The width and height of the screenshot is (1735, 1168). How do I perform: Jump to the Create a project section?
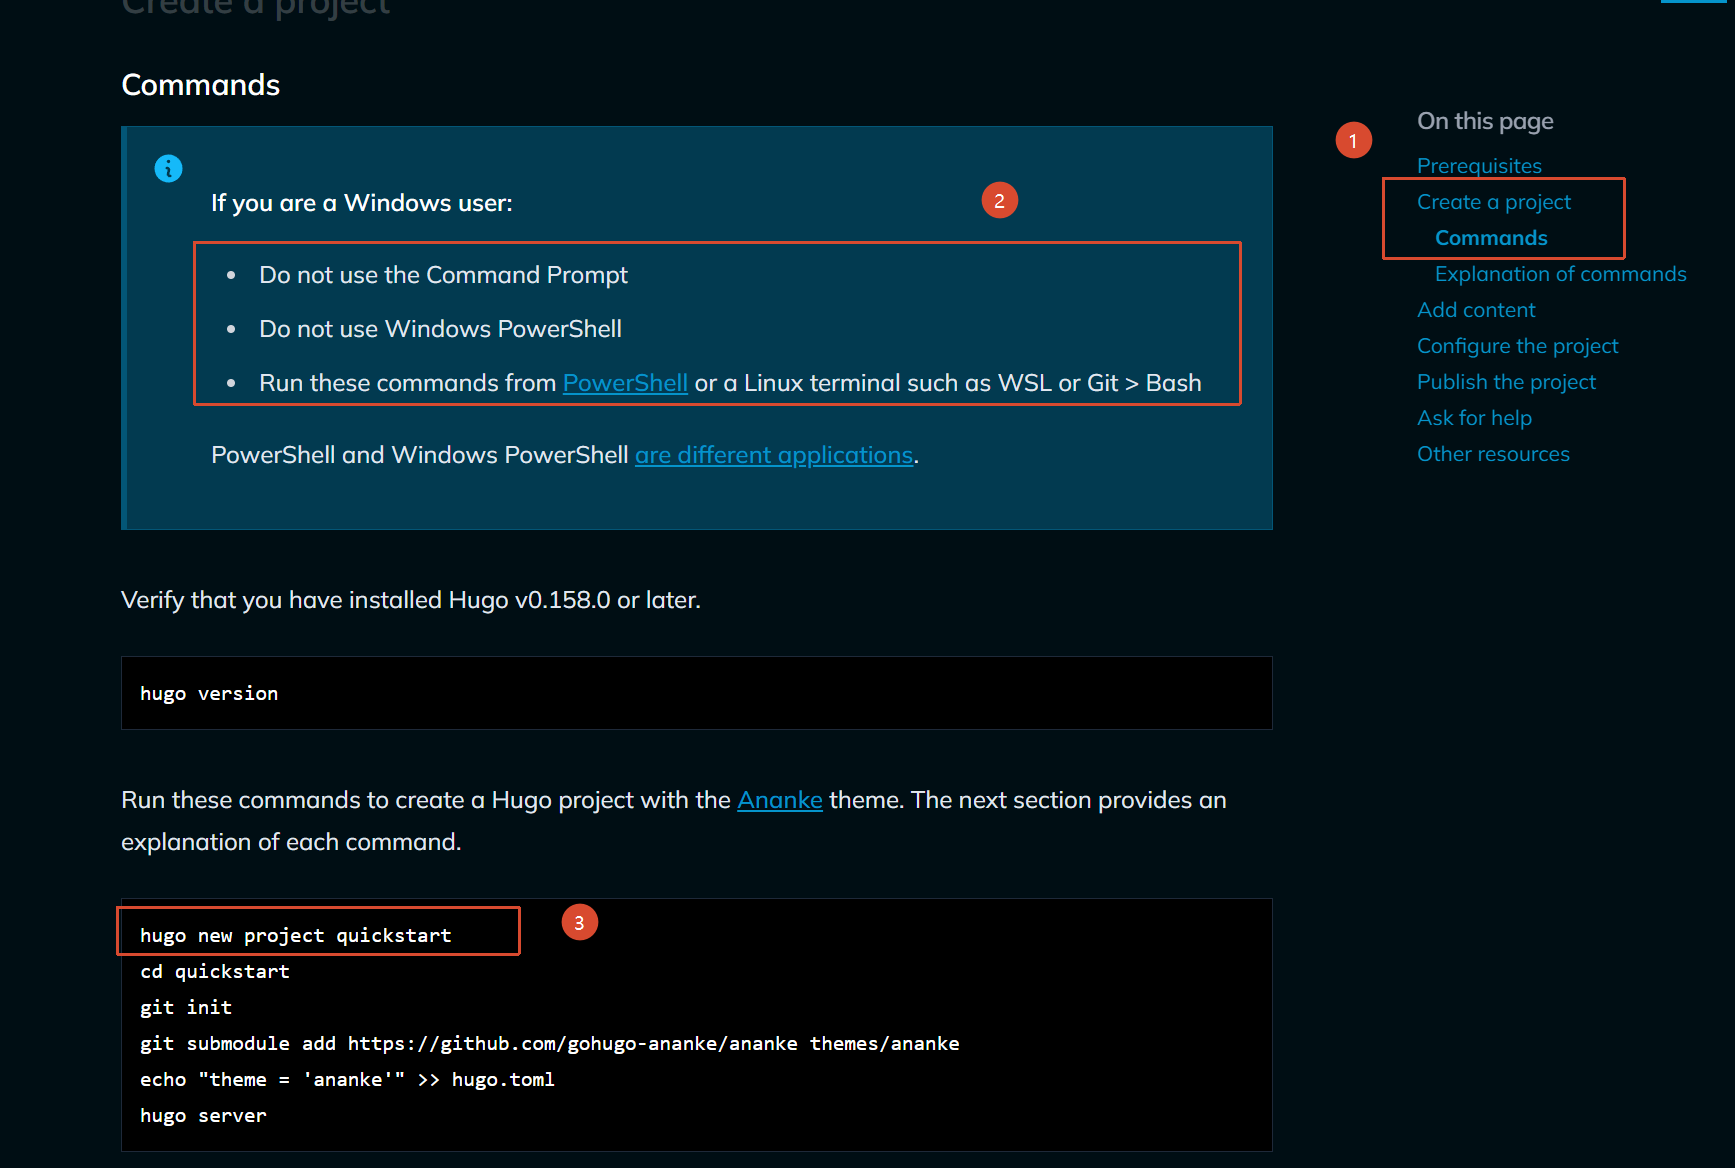point(1494,202)
